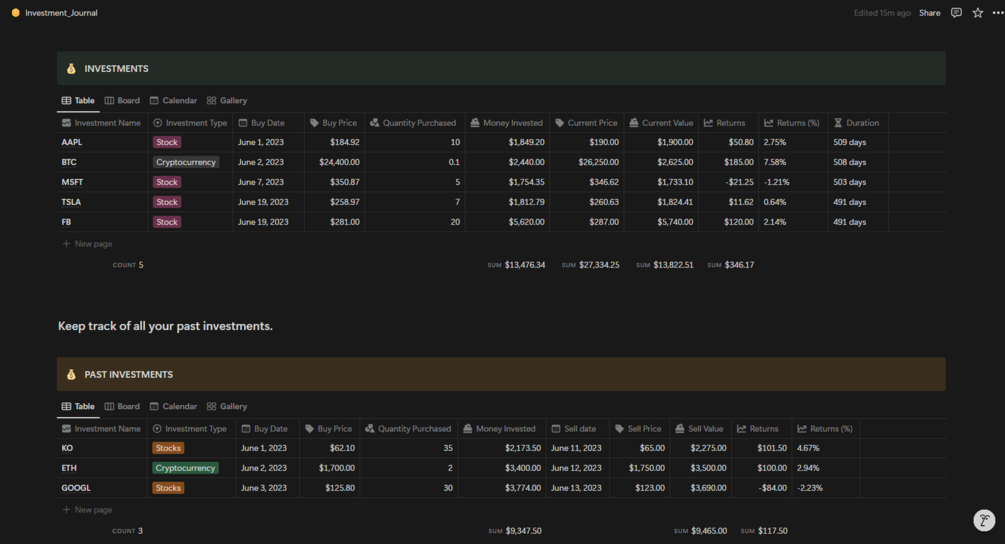The height and width of the screenshot is (544, 1005).
Task: Switch Past Investments view to Calendar tab
Action: pos(173,406)
